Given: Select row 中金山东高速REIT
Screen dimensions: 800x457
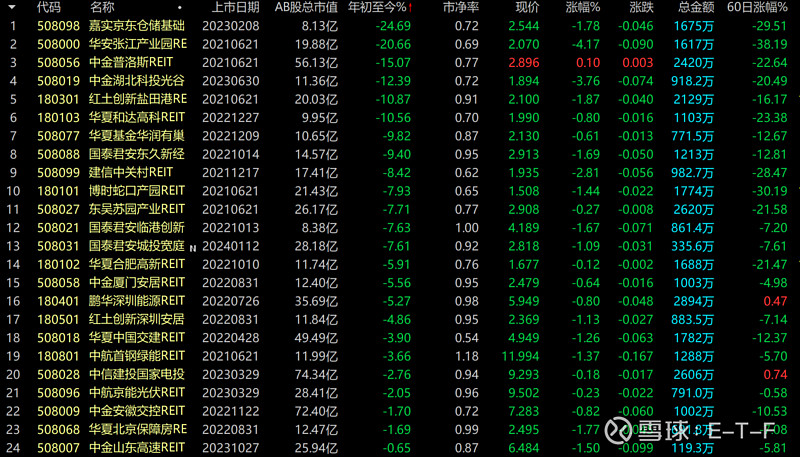Looking at the screenshot, I should coord(400,448).
